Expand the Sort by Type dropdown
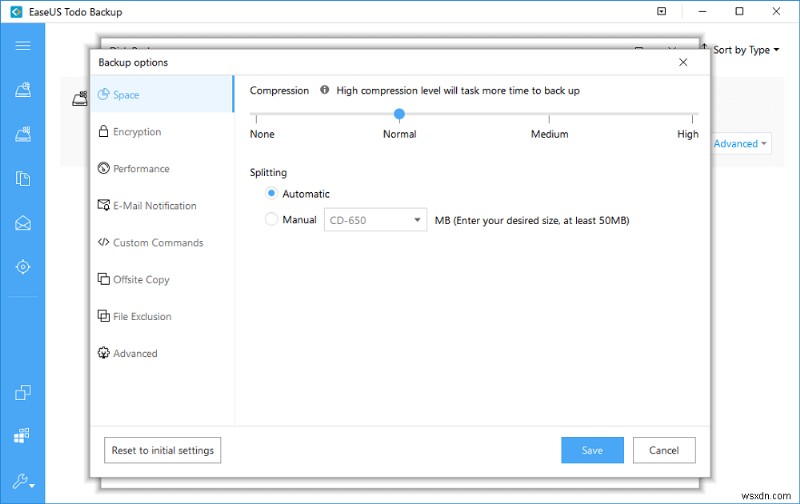 [741, 50]
